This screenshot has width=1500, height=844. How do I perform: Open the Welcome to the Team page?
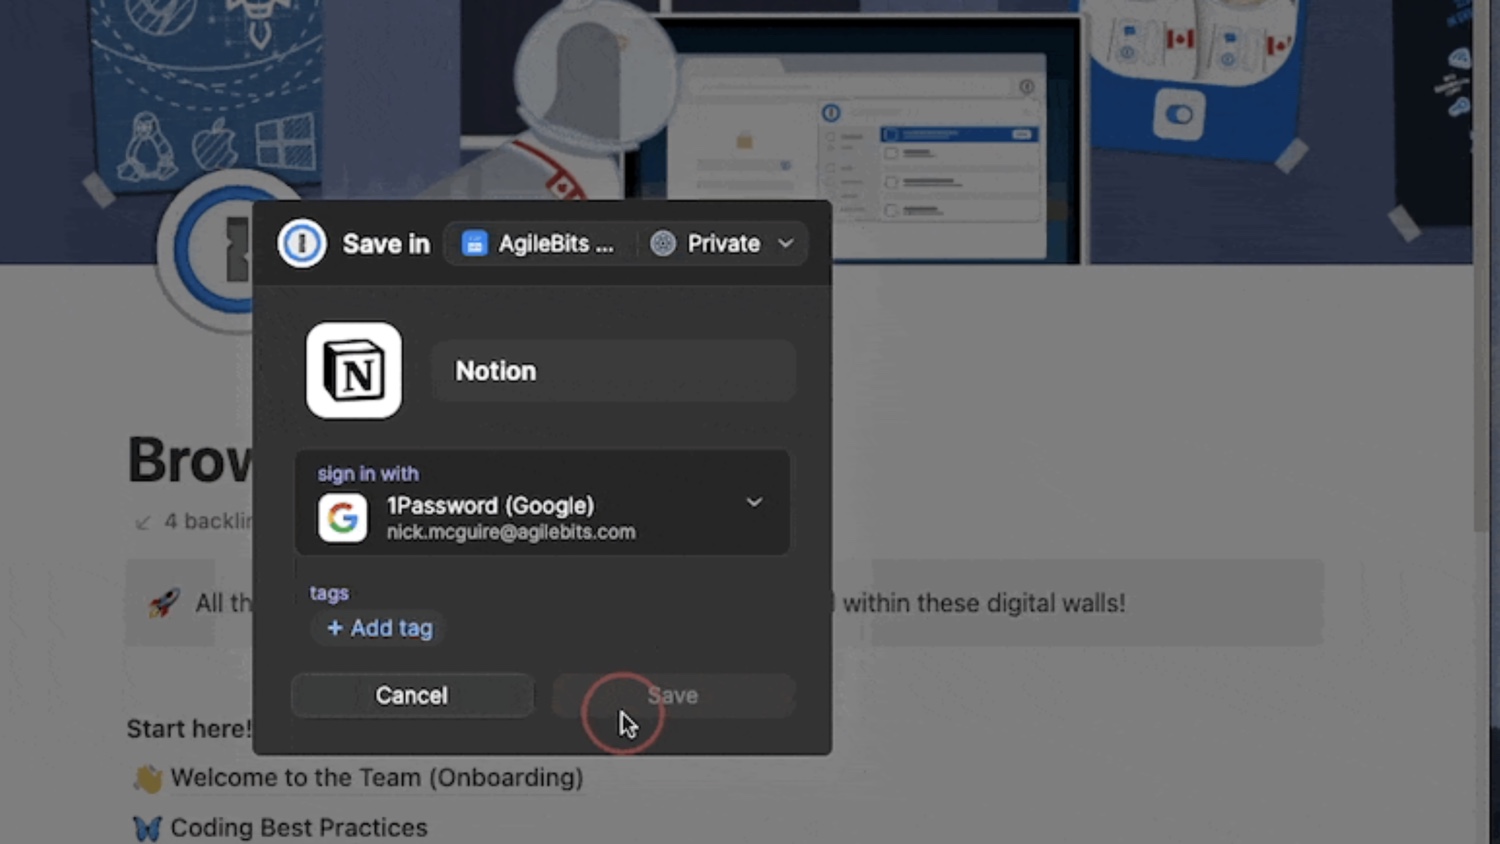tap(378, 777)
